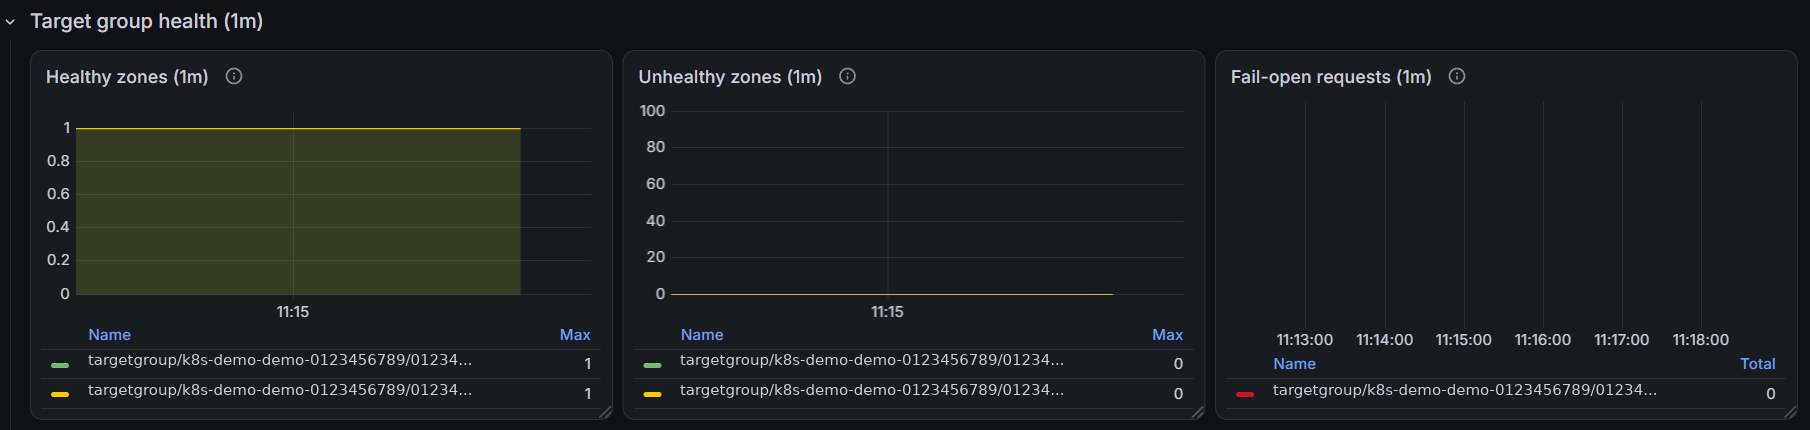Show info tooltip for Fail-open requests panel
Screen dimensions: 1810x430
tap(1457, 76)
